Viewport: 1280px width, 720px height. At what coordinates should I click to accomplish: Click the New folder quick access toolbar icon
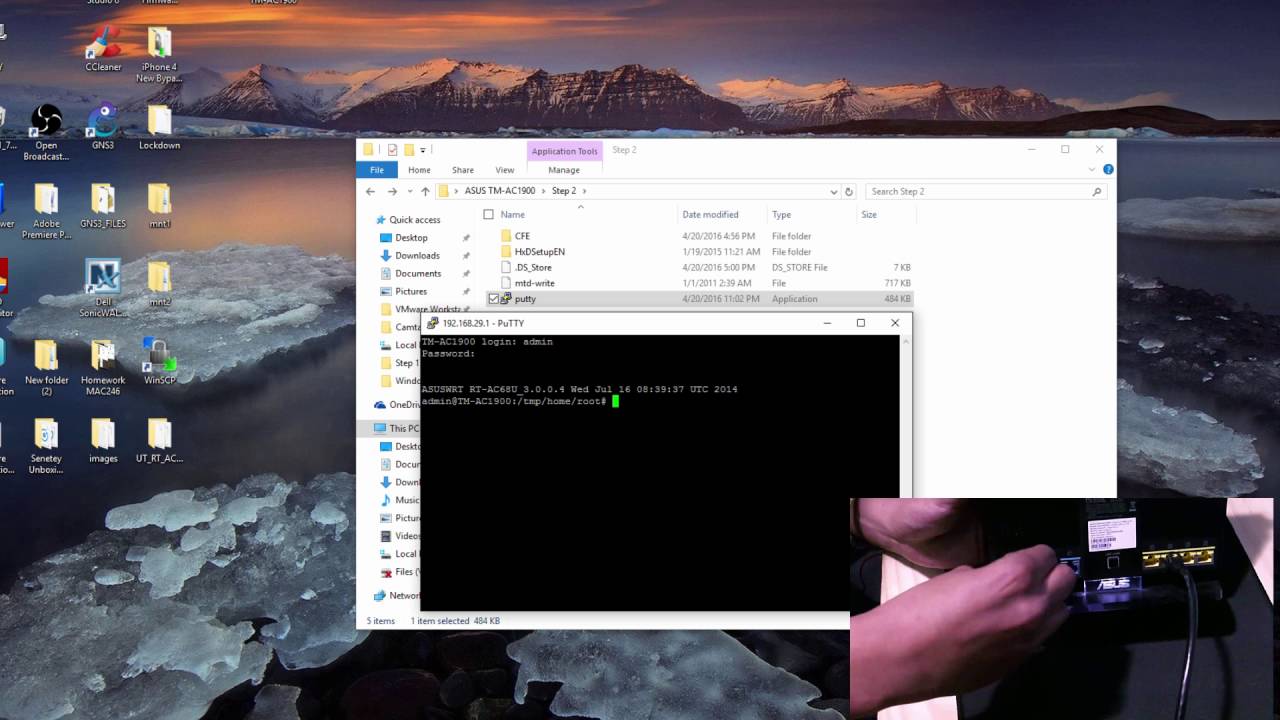pos(408,150)
